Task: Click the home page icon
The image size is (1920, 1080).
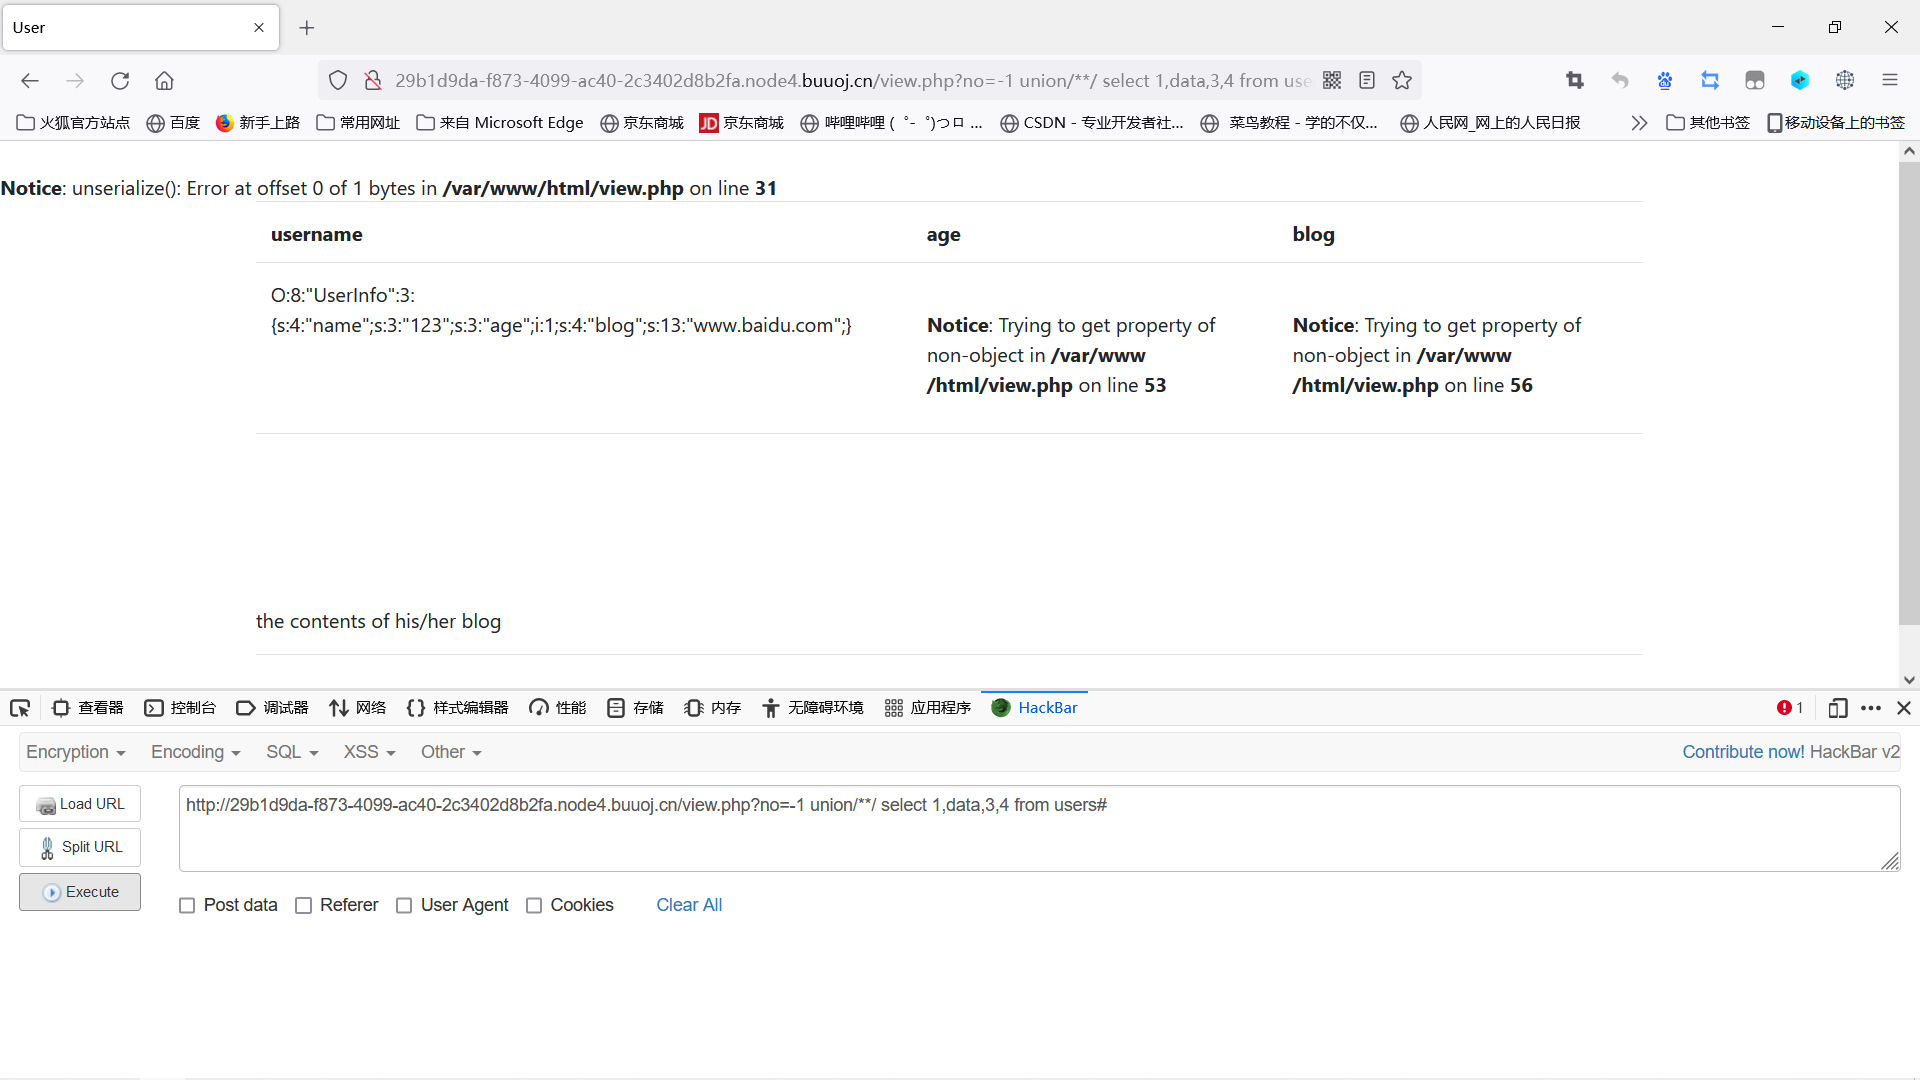Action: (164, 81)
